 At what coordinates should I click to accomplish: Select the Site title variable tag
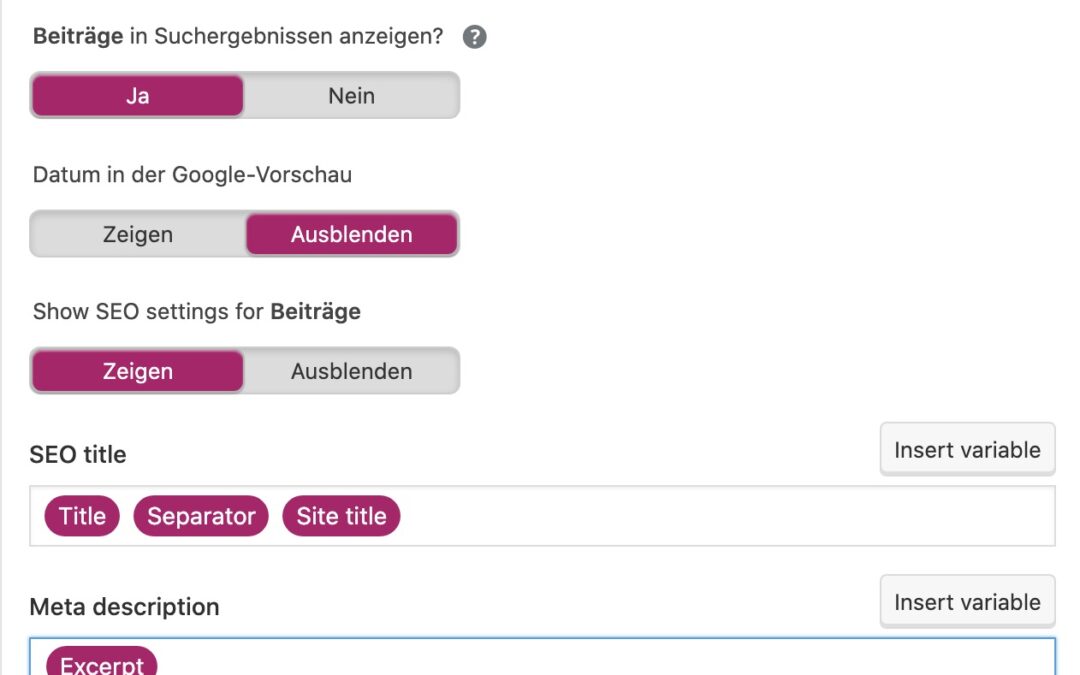click(341, 516)
